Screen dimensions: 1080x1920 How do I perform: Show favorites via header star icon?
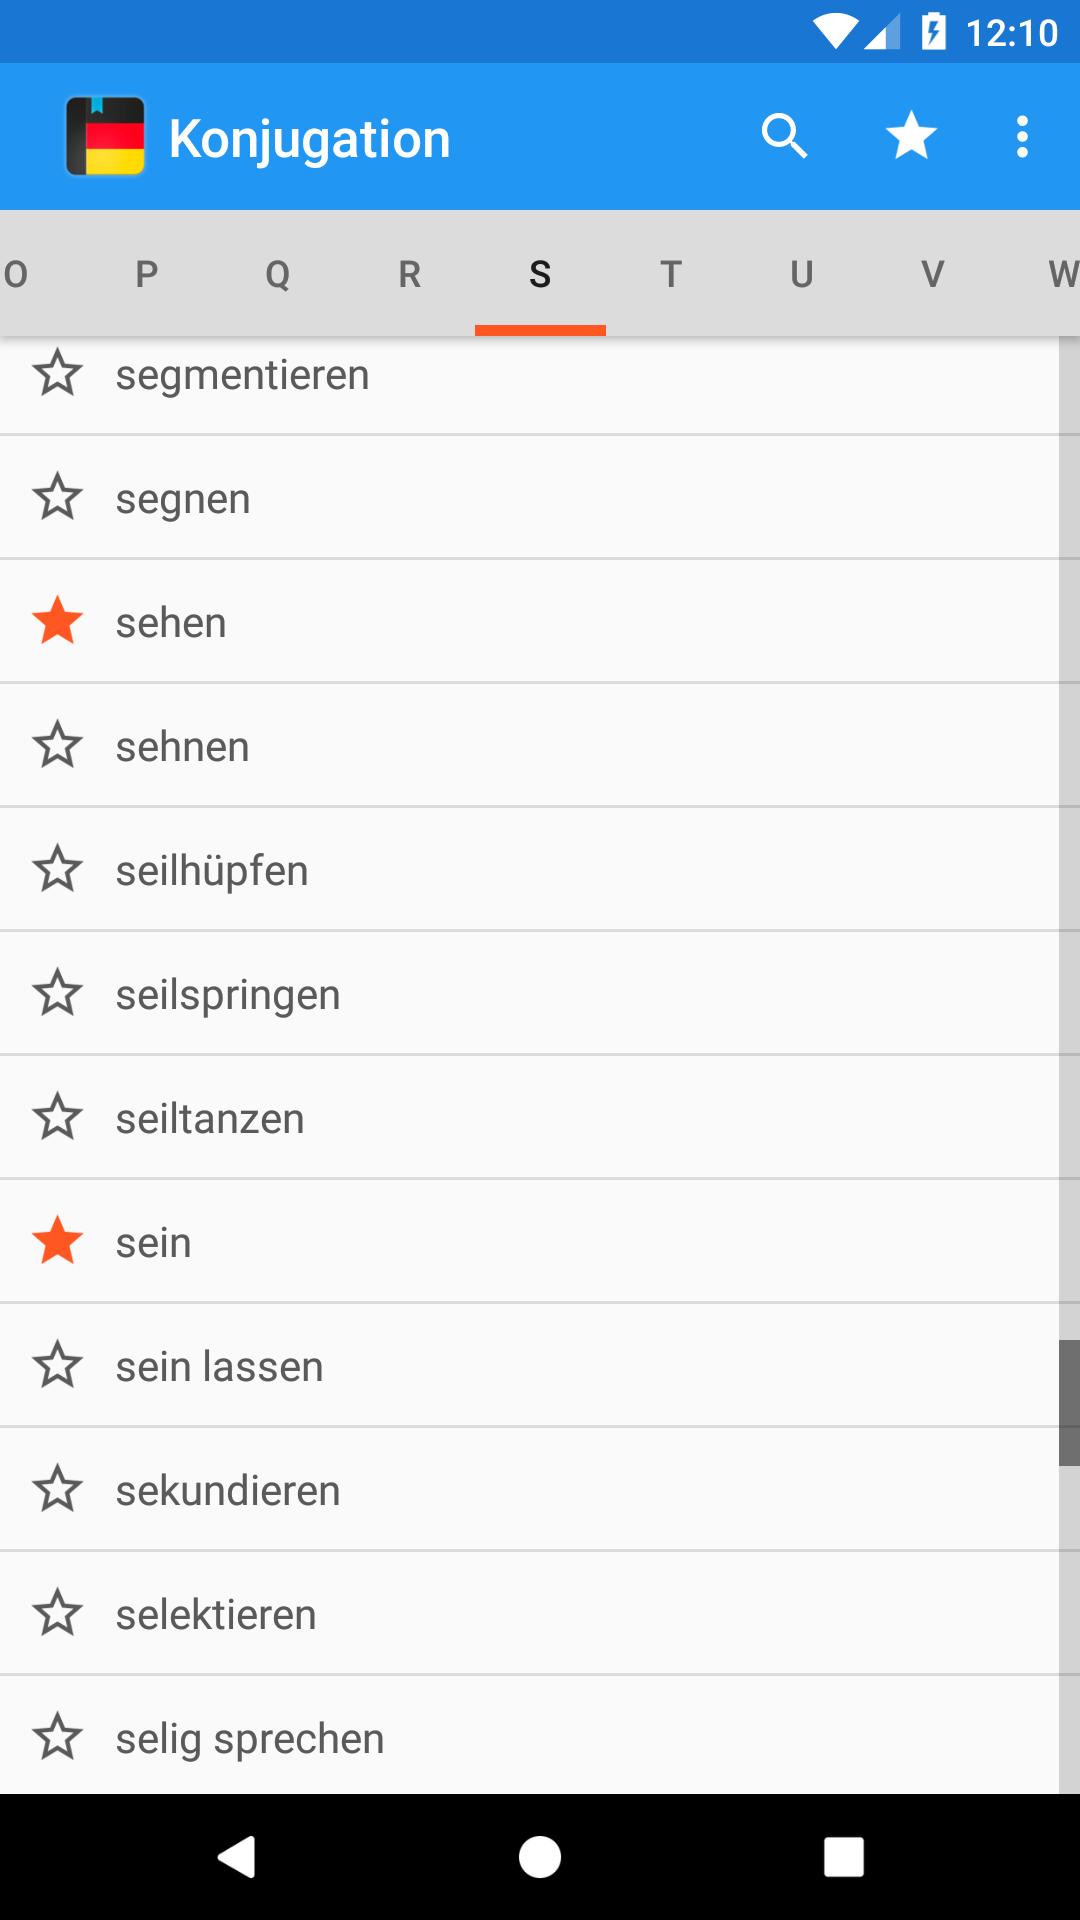911,136
